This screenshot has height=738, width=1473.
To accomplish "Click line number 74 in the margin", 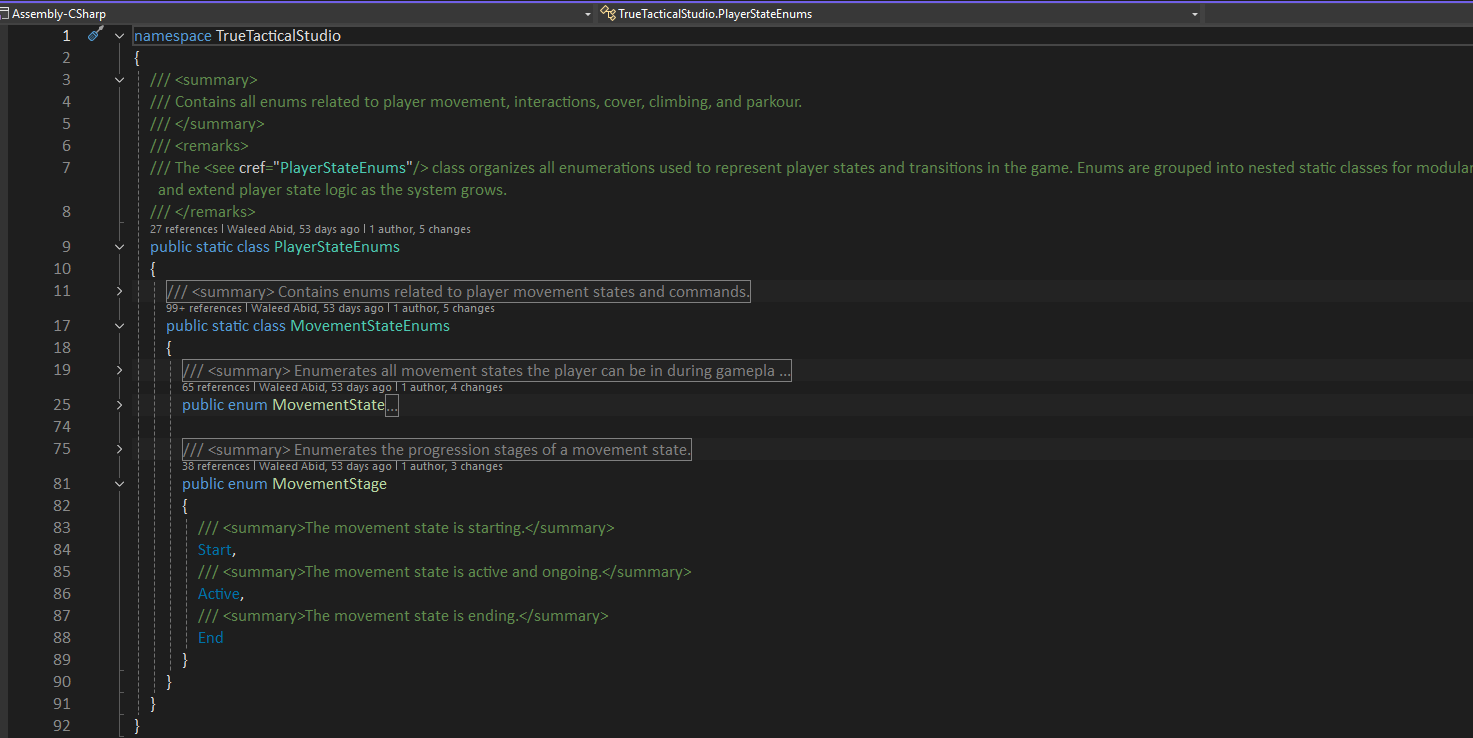I will [x=61, y=427].
